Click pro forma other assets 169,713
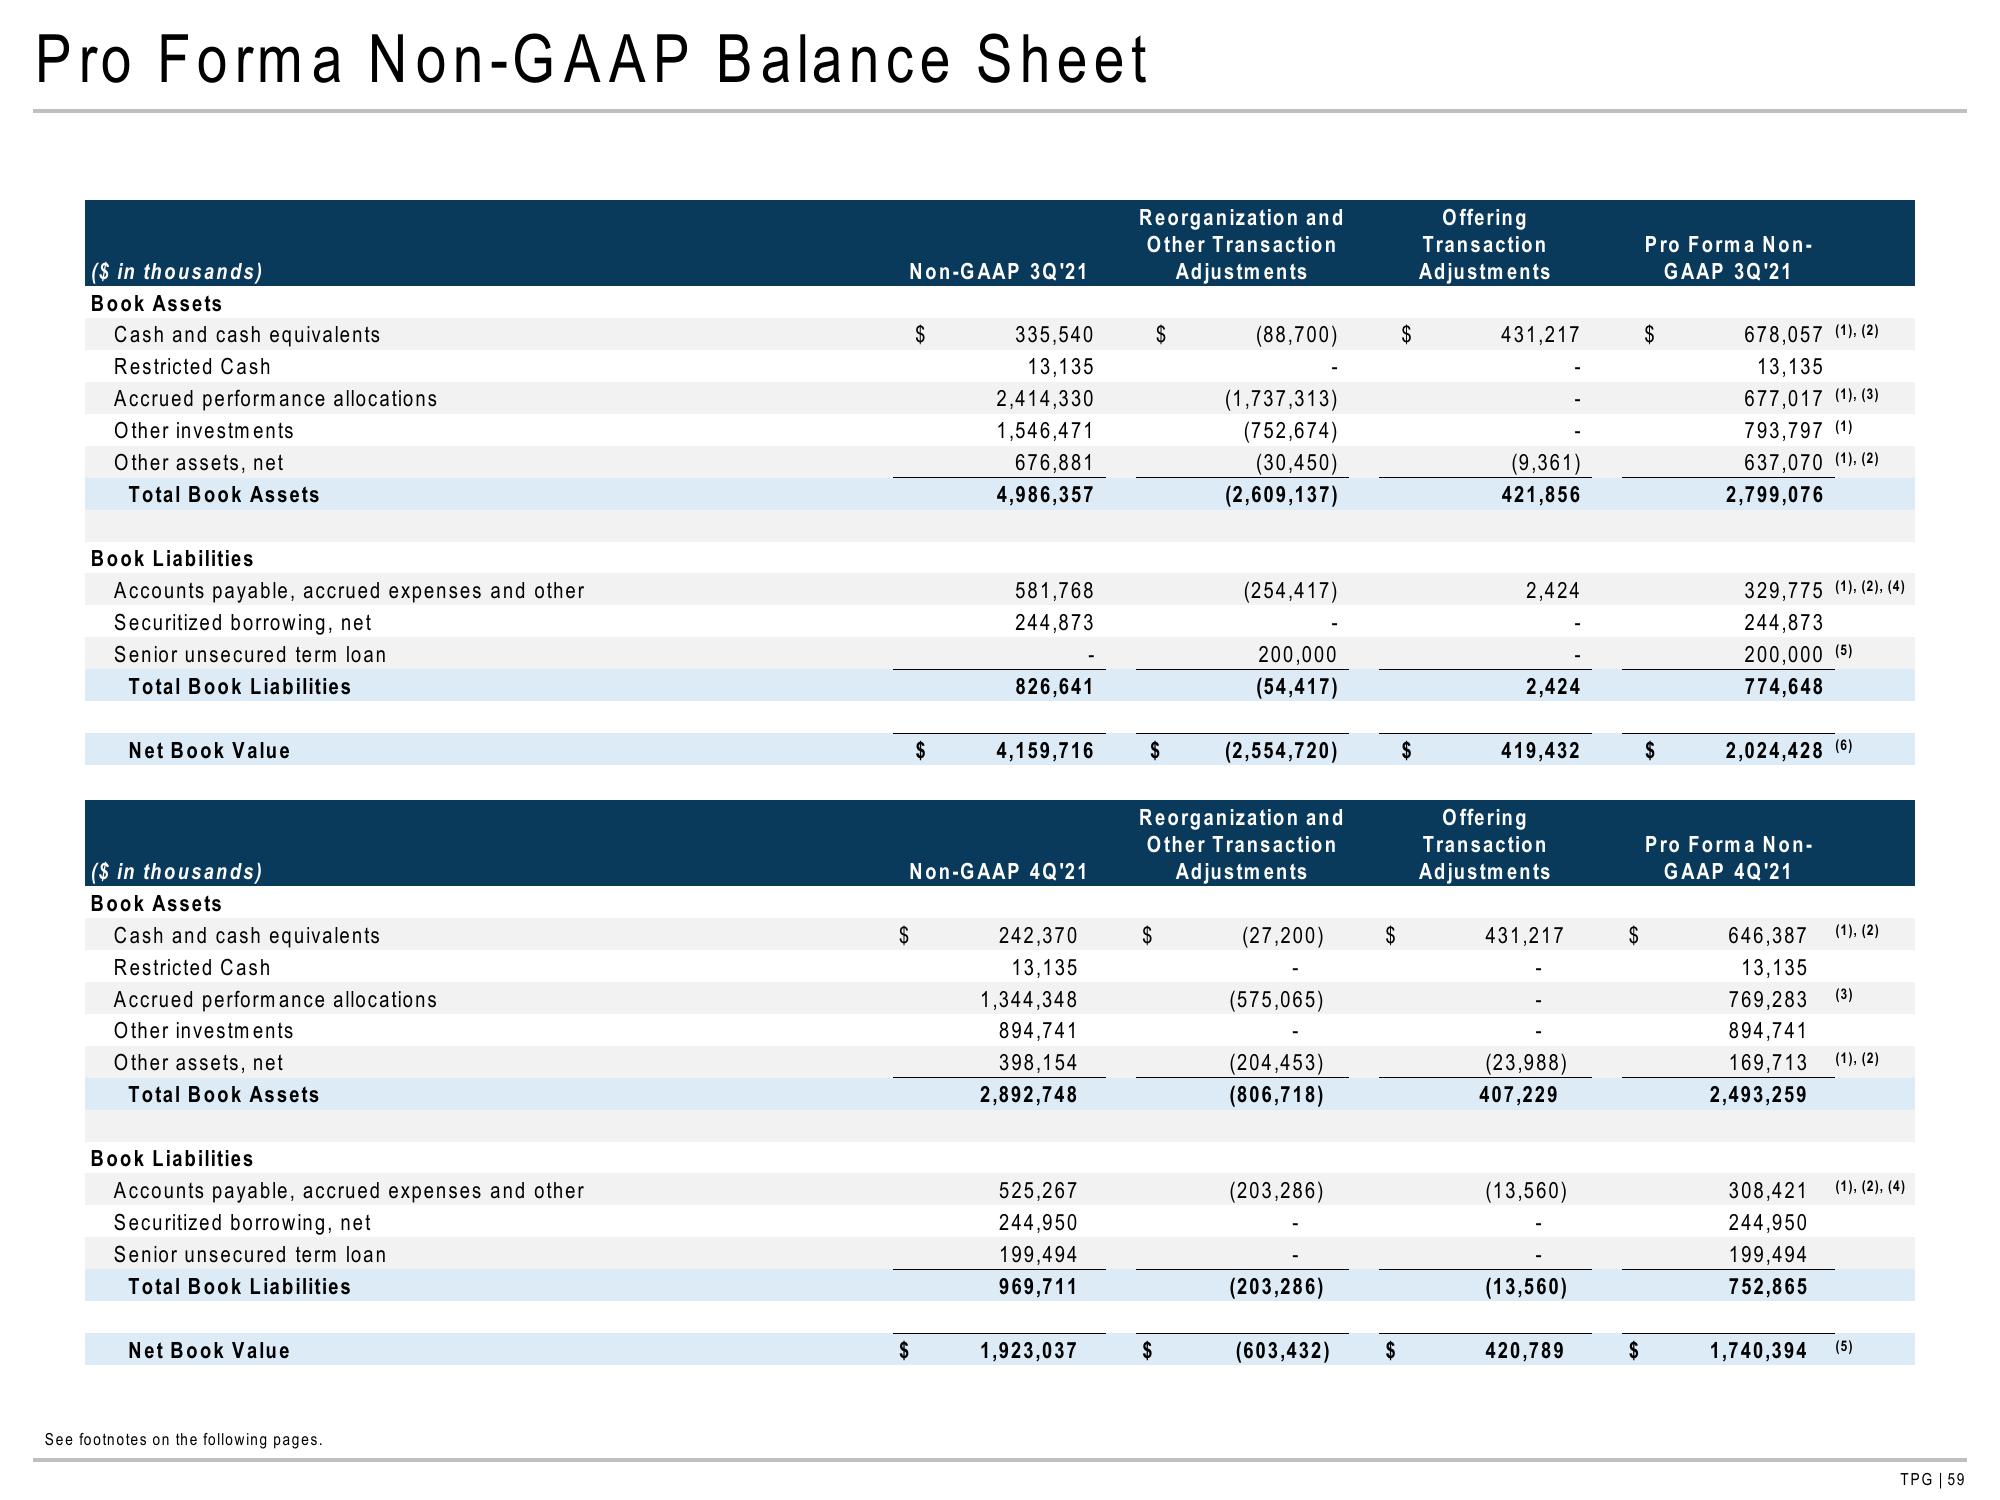 [1767, 1063]
